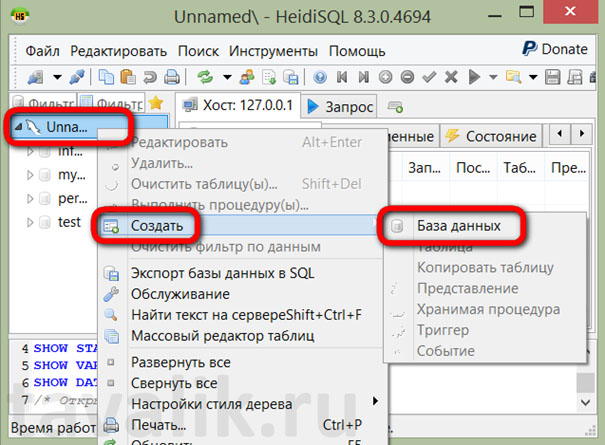This screenshot has width=605, height=445.
Task: Click the folder with magnifier toolbar icon
Action: (x=514, y=77)
